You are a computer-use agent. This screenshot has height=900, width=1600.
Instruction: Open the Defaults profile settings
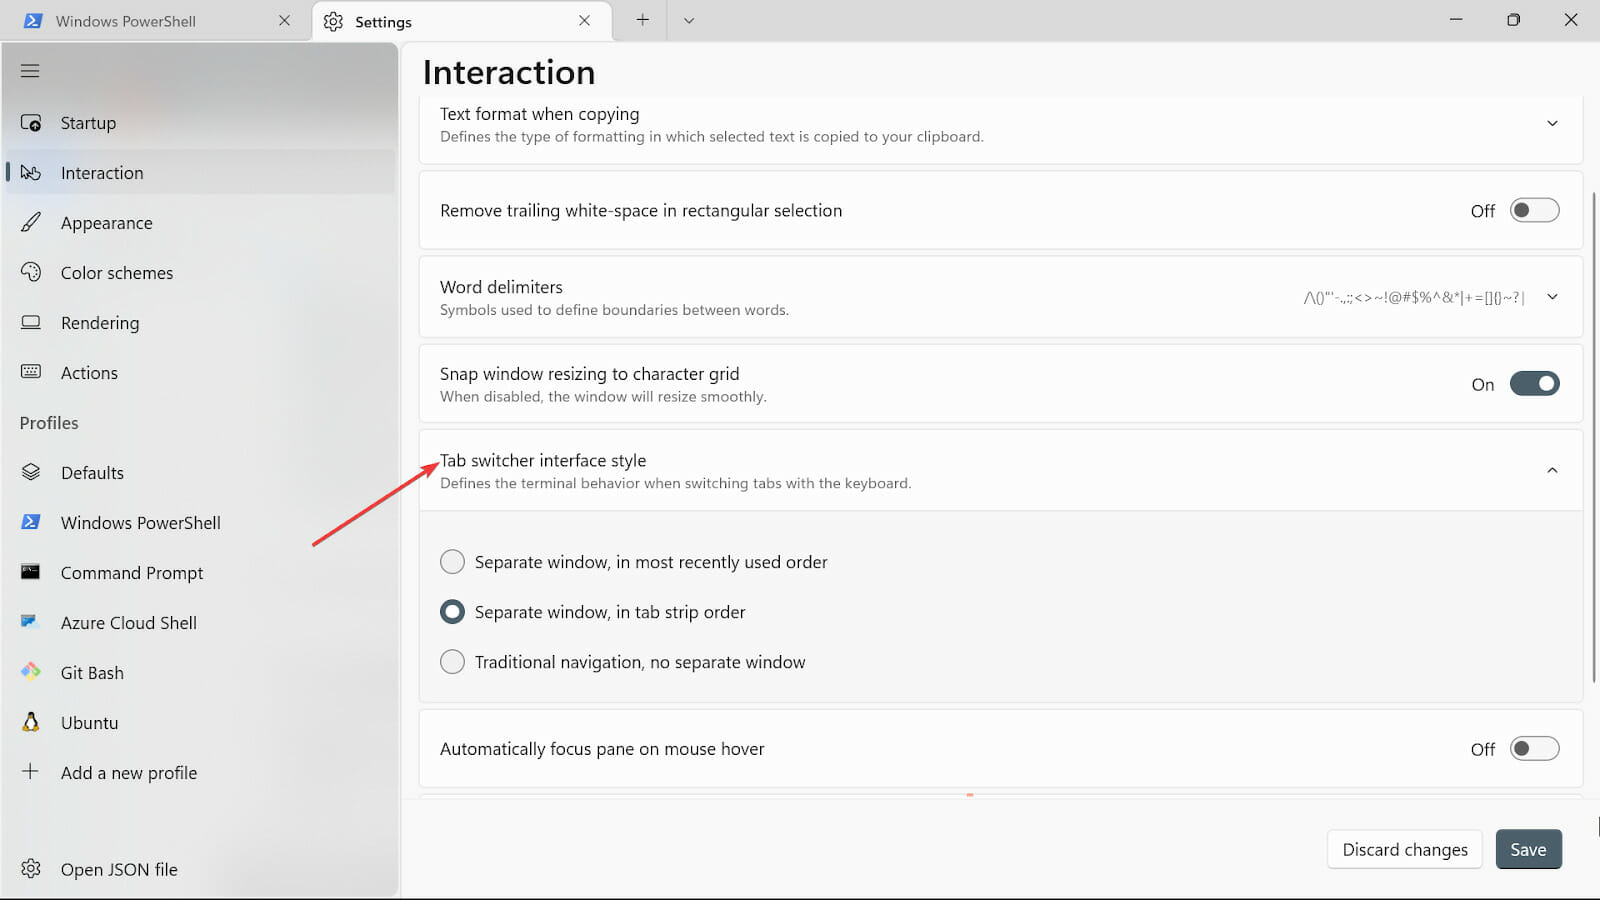click(x=200, y=473)
